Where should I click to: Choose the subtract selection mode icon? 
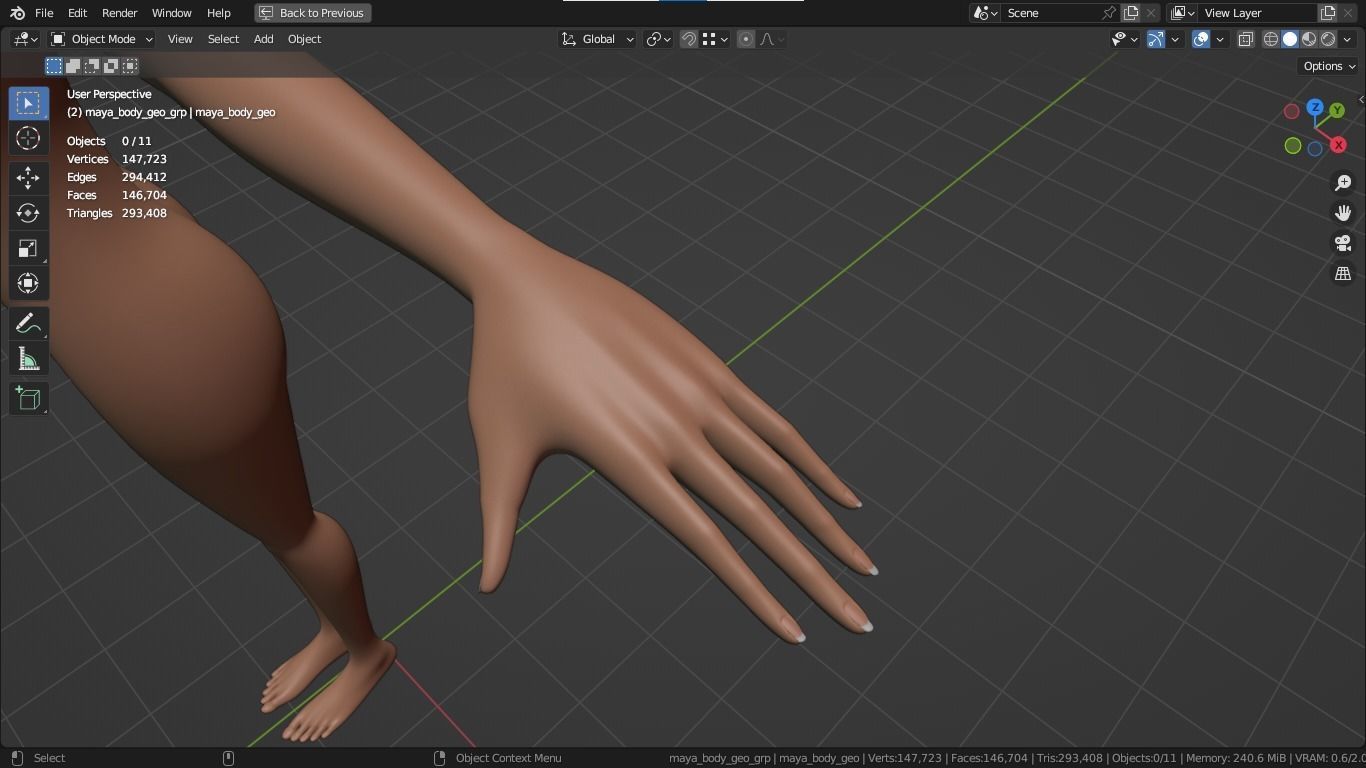click(x=92, y=66)
